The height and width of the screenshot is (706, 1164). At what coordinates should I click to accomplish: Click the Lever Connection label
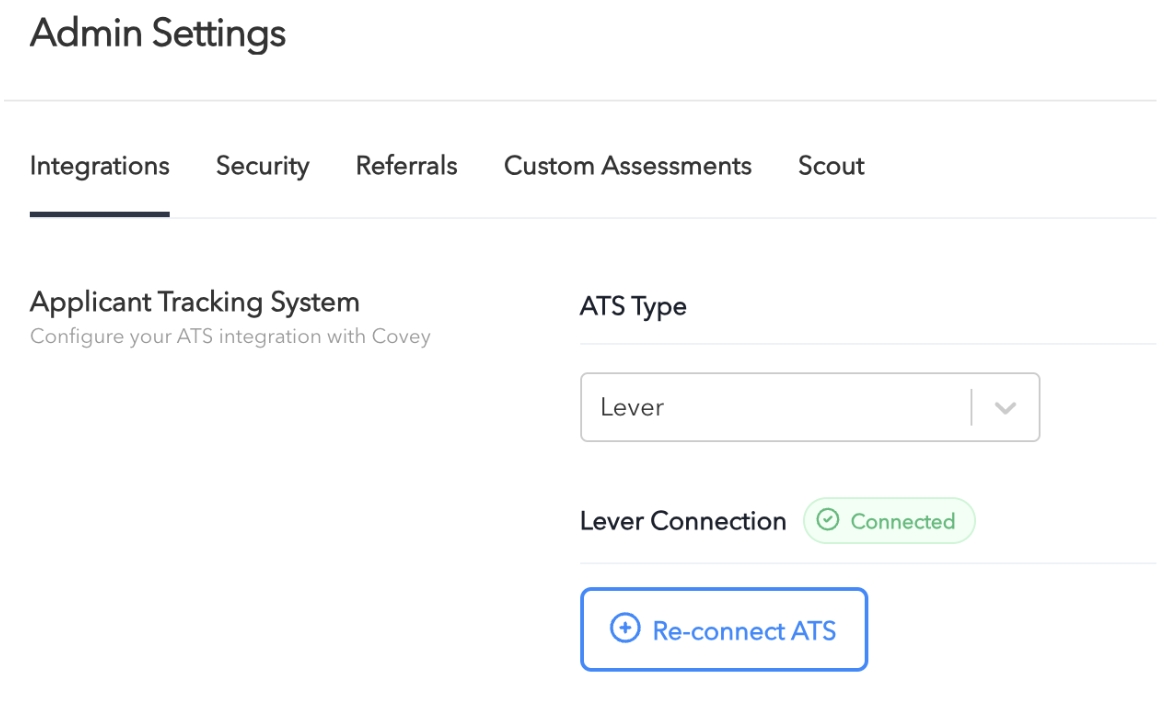tap(683, 520)
